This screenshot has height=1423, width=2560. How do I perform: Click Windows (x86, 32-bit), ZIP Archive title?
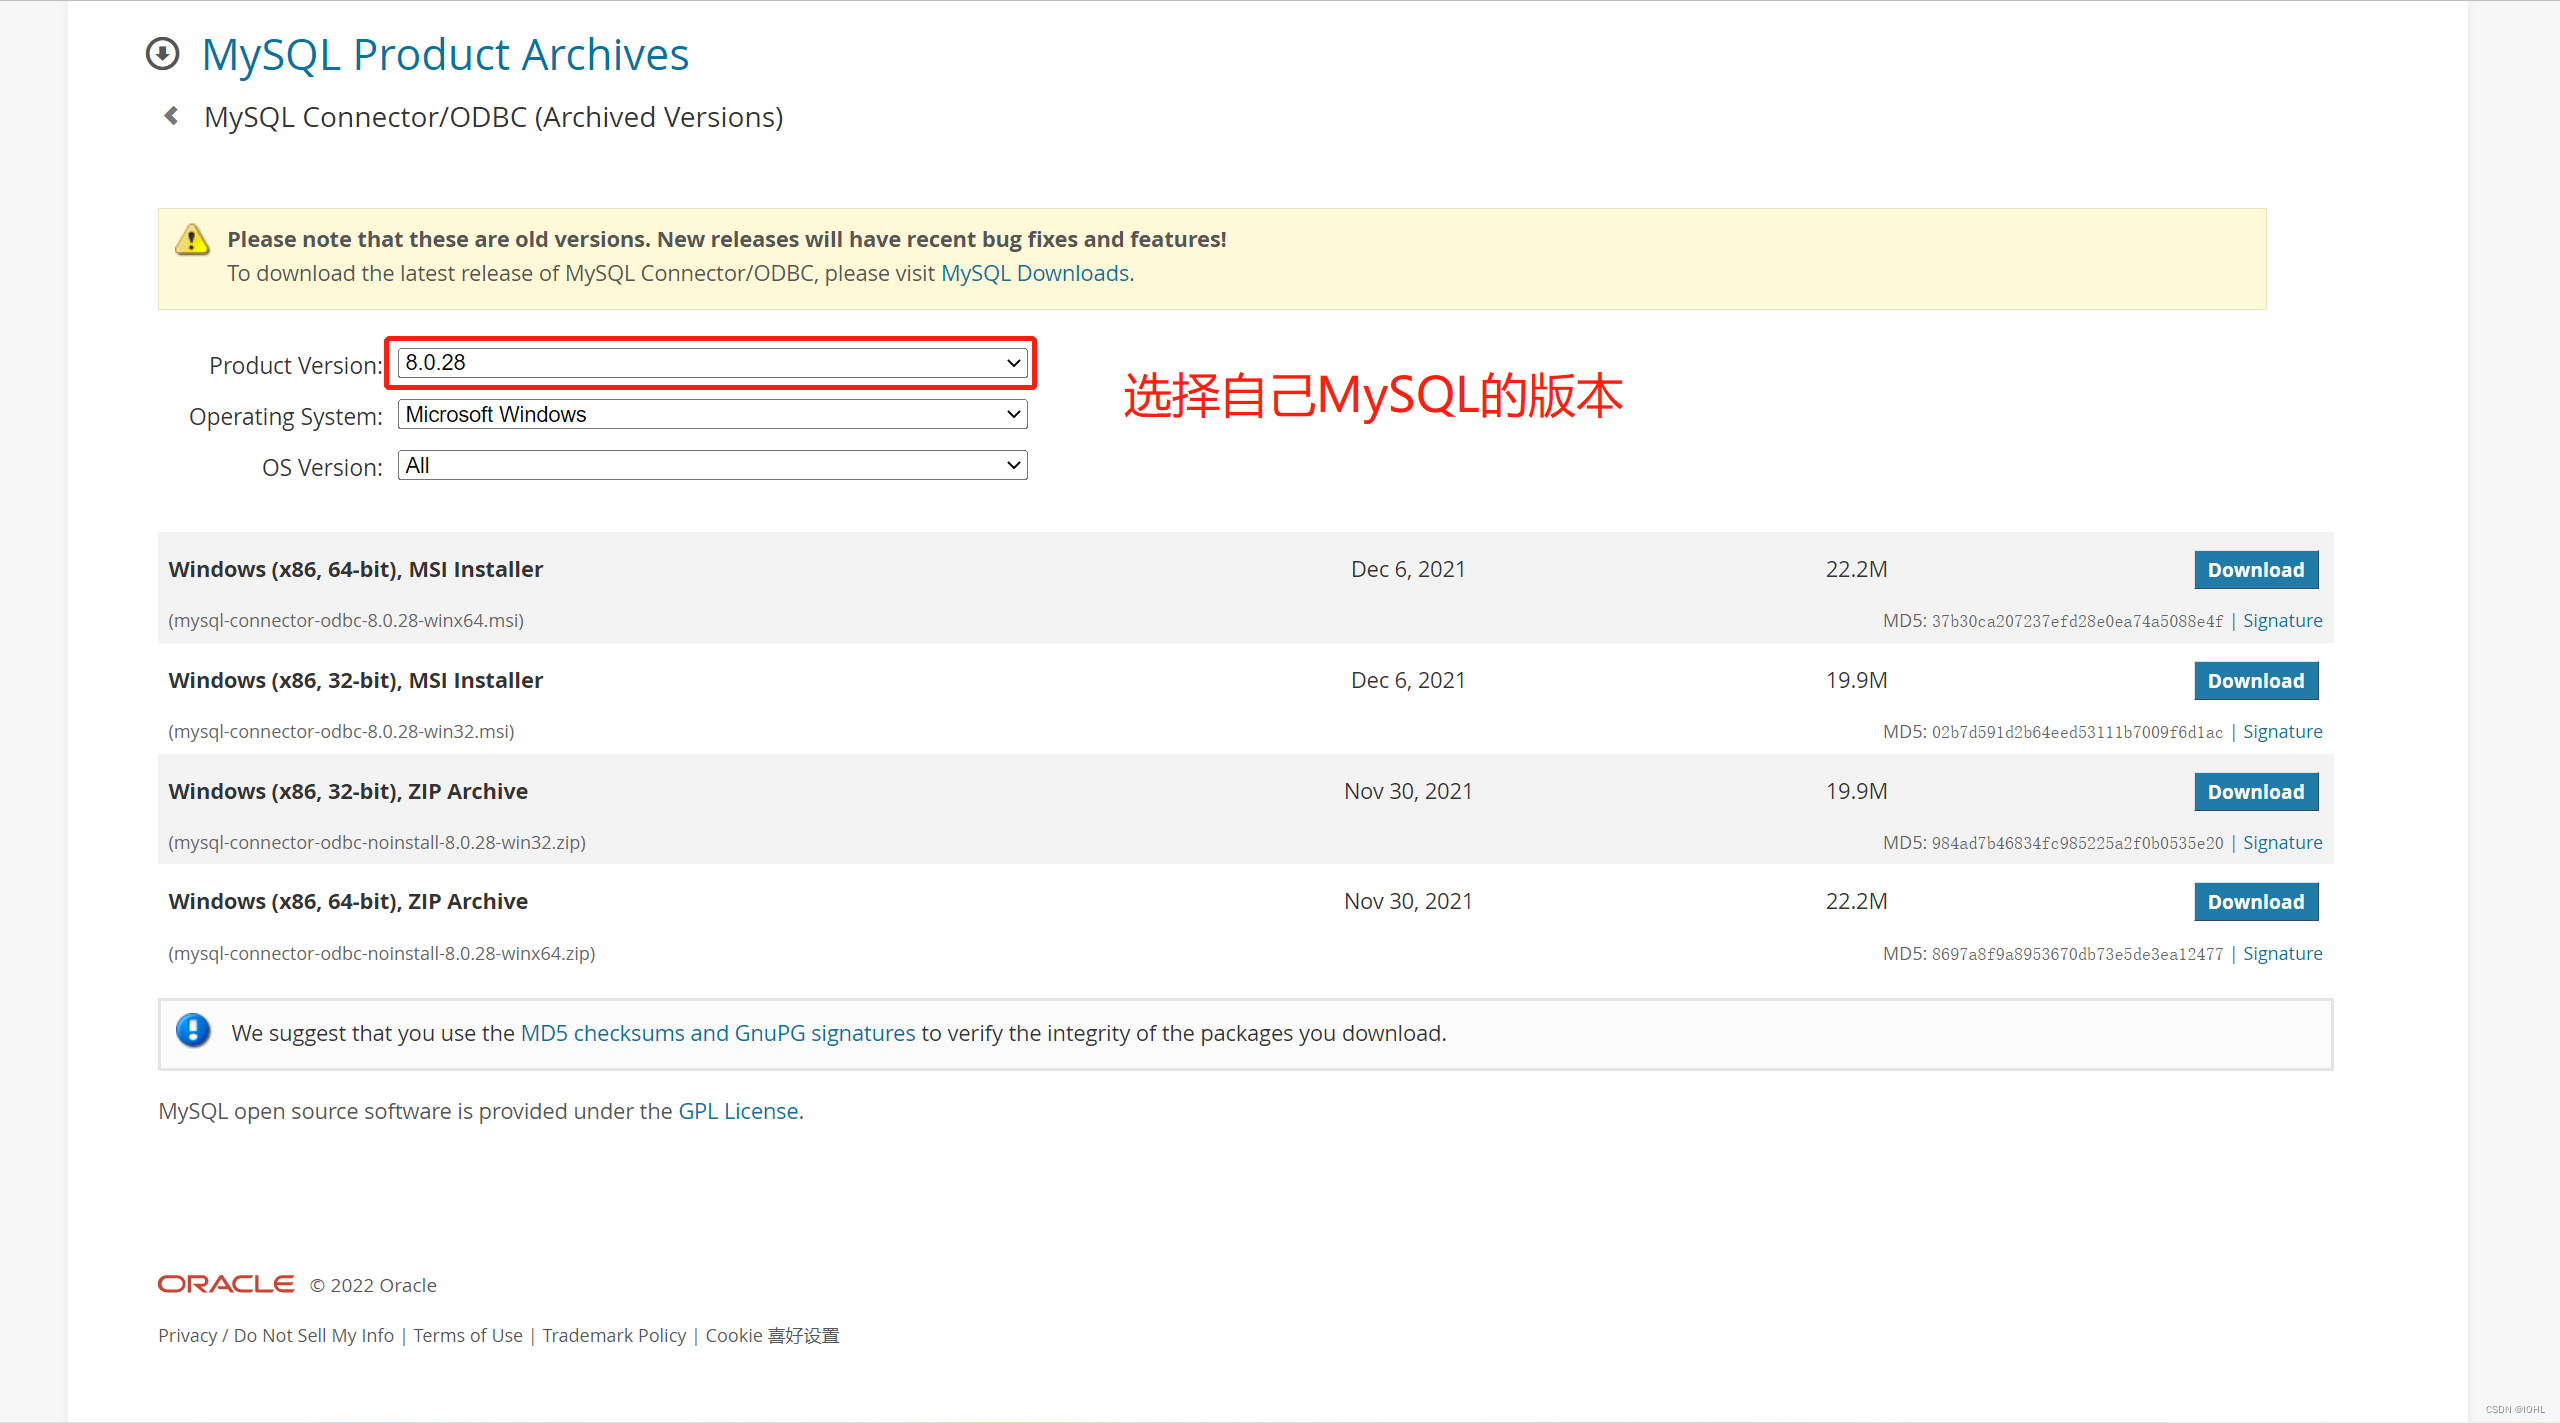tap(348, 791)
